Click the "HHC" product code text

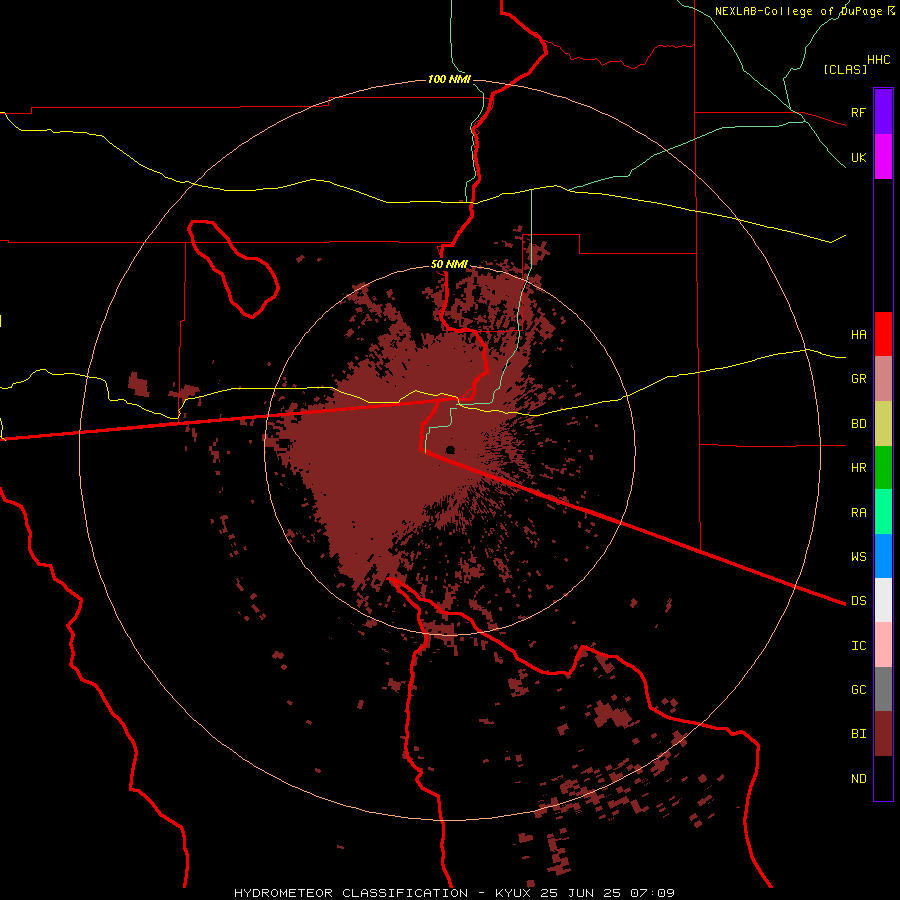pyautogui.click(x=878, y=60)
